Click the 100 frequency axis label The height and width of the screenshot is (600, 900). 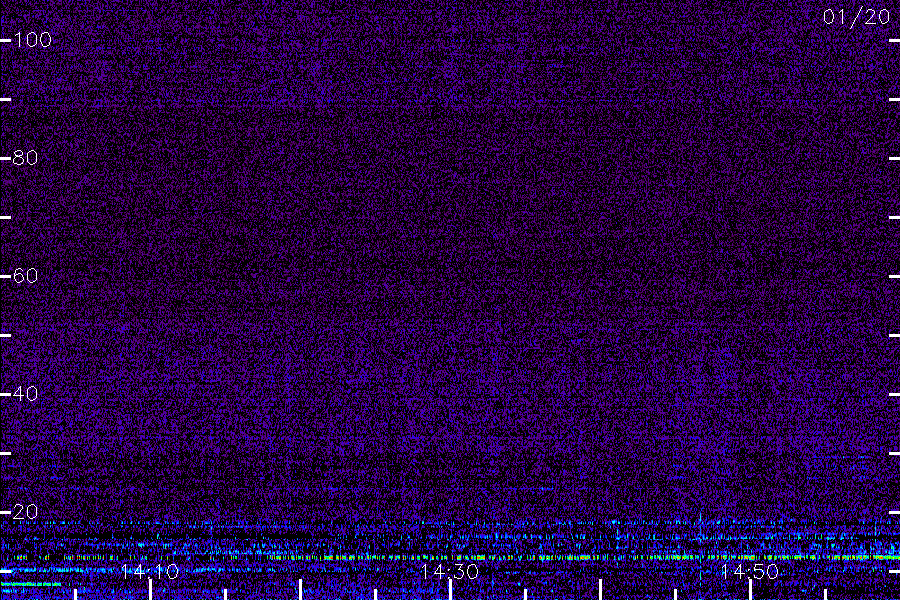[33, 40]
